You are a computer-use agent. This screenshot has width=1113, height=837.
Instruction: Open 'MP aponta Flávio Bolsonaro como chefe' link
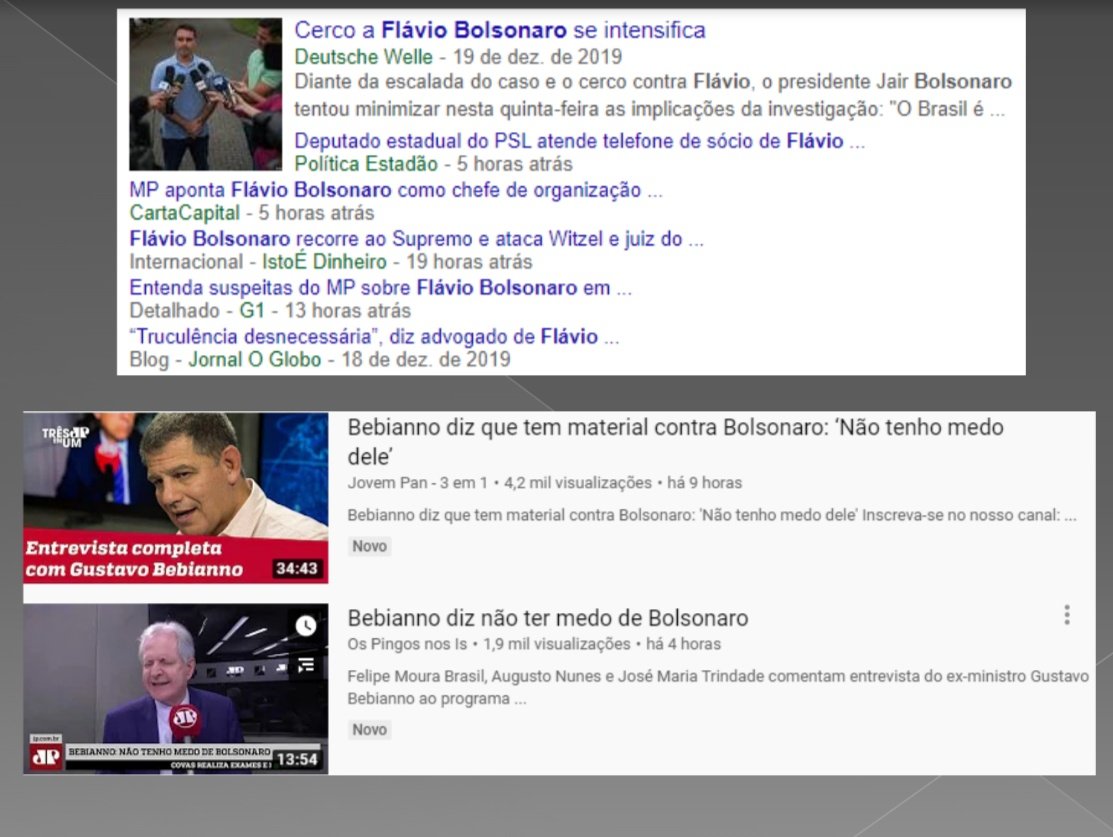pos(395,190)
